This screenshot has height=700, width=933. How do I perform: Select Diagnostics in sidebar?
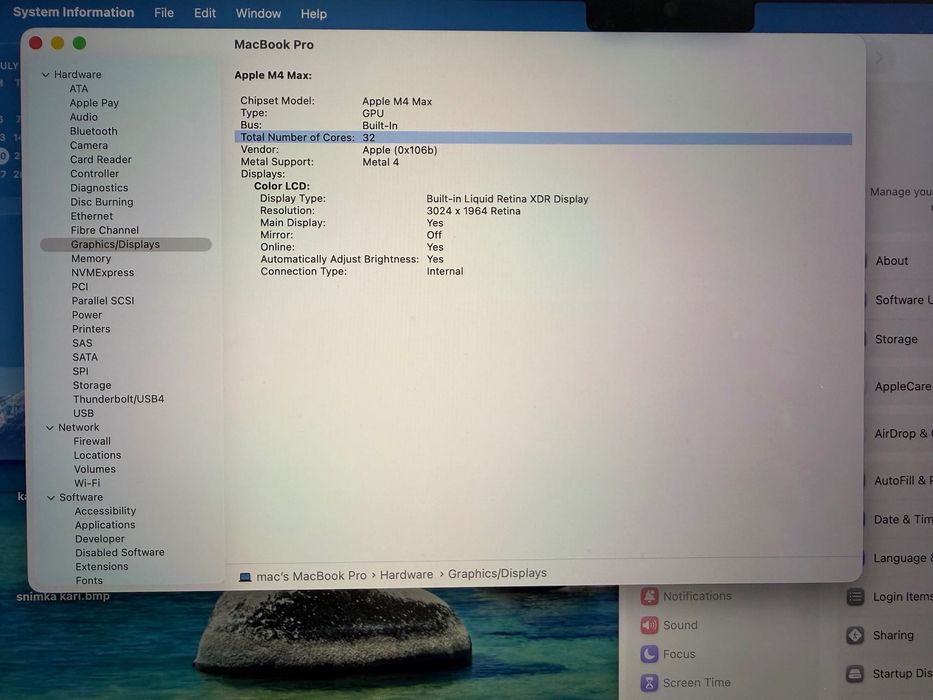pos(99,188)
